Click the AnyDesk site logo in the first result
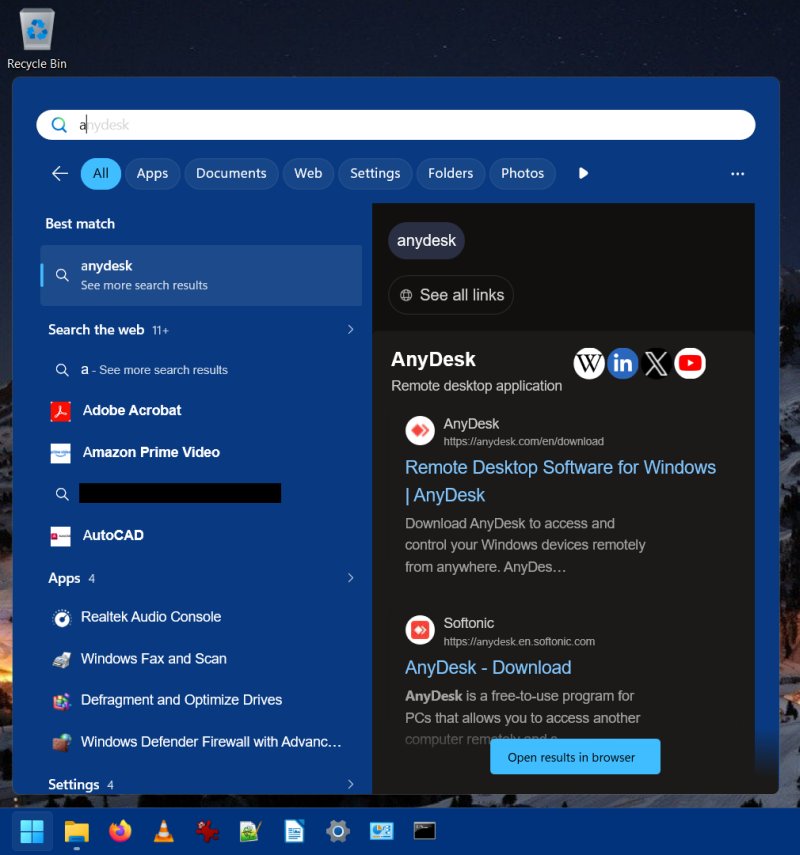This screenshot has width=800, height=855. [x=420, y=431]
